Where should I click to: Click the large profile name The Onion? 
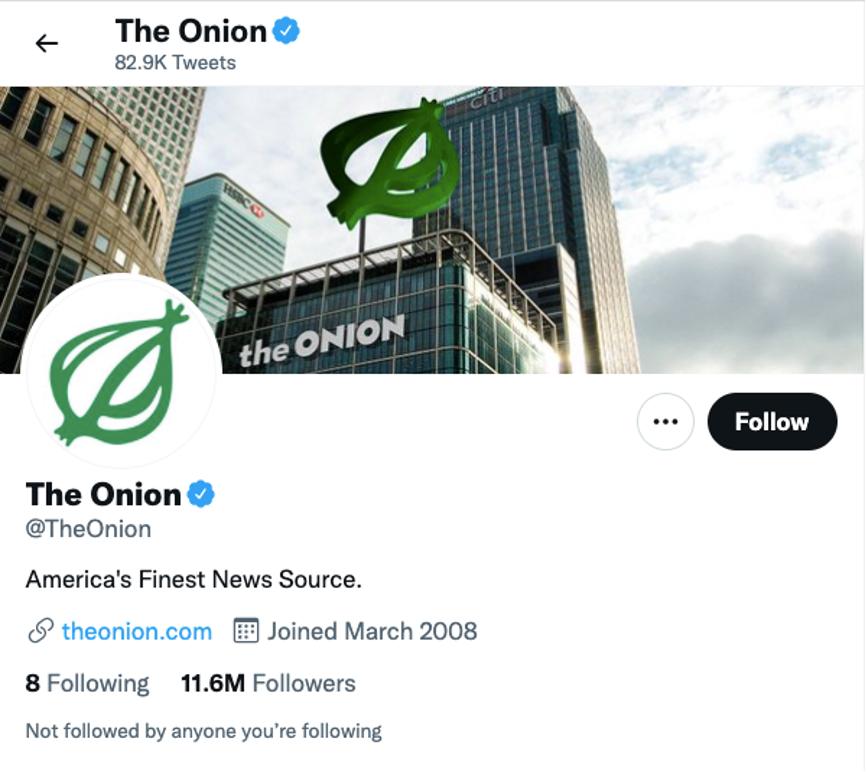(103, 494)
